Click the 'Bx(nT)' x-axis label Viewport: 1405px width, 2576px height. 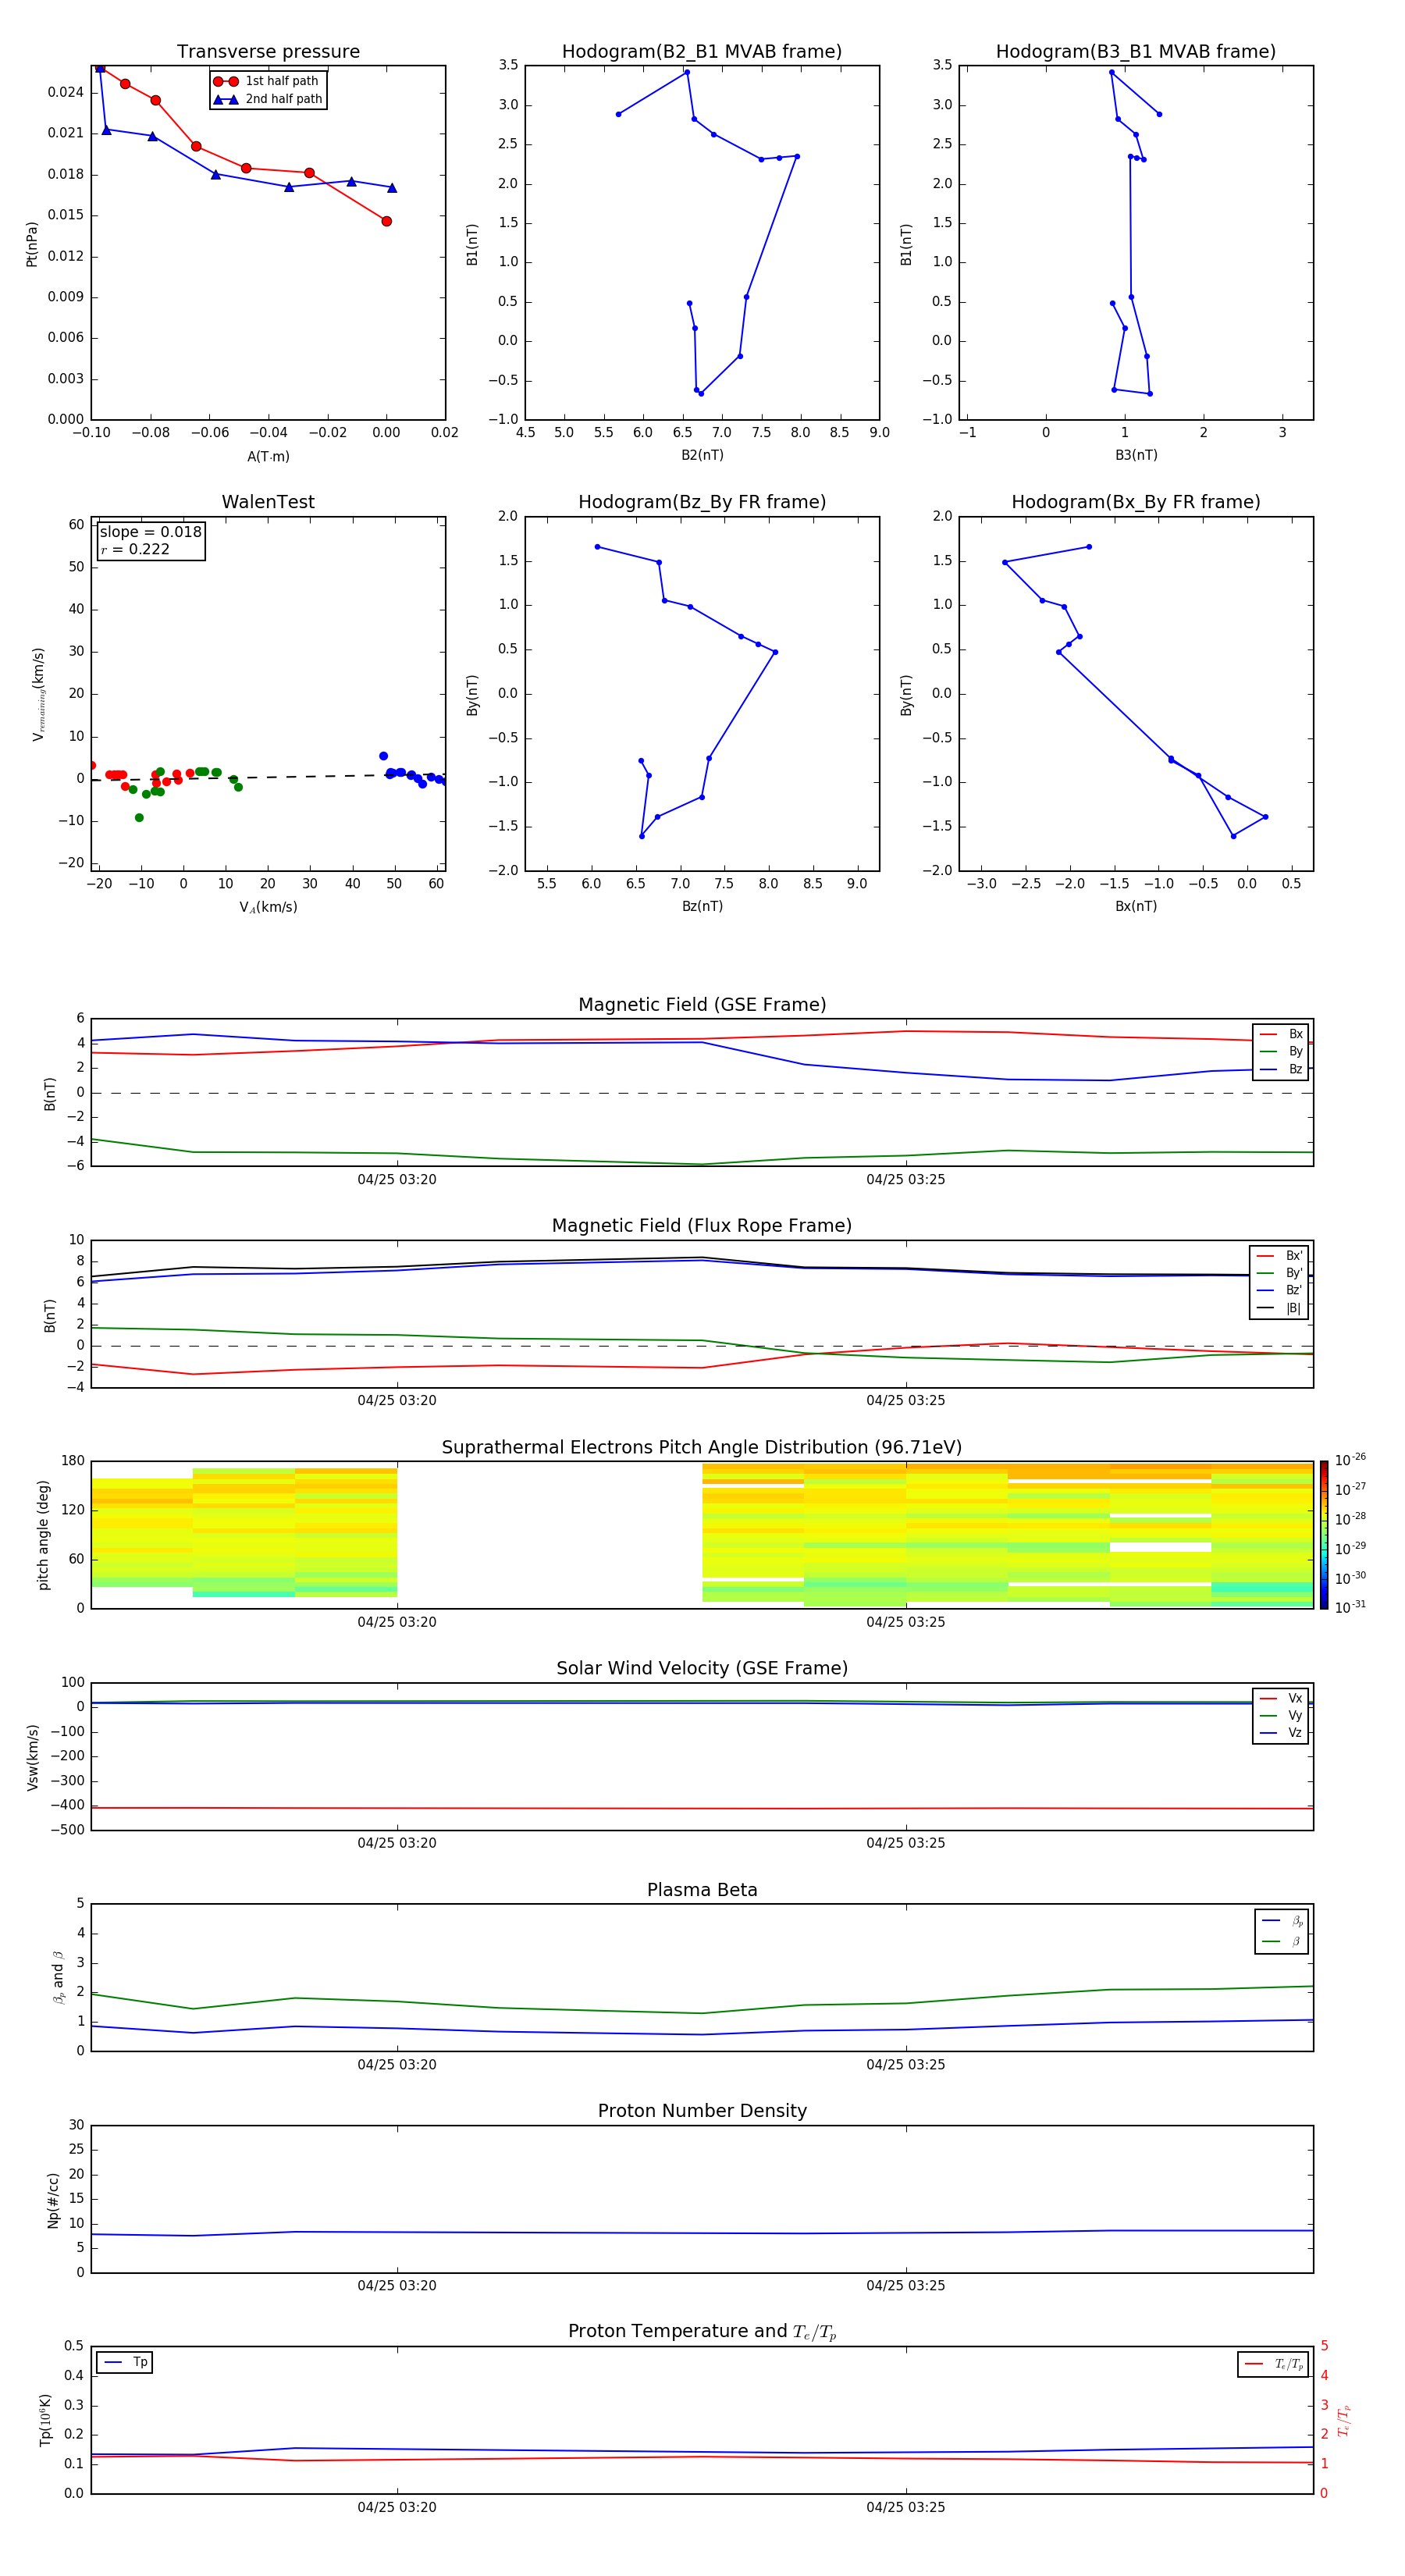click(1136, 906)
